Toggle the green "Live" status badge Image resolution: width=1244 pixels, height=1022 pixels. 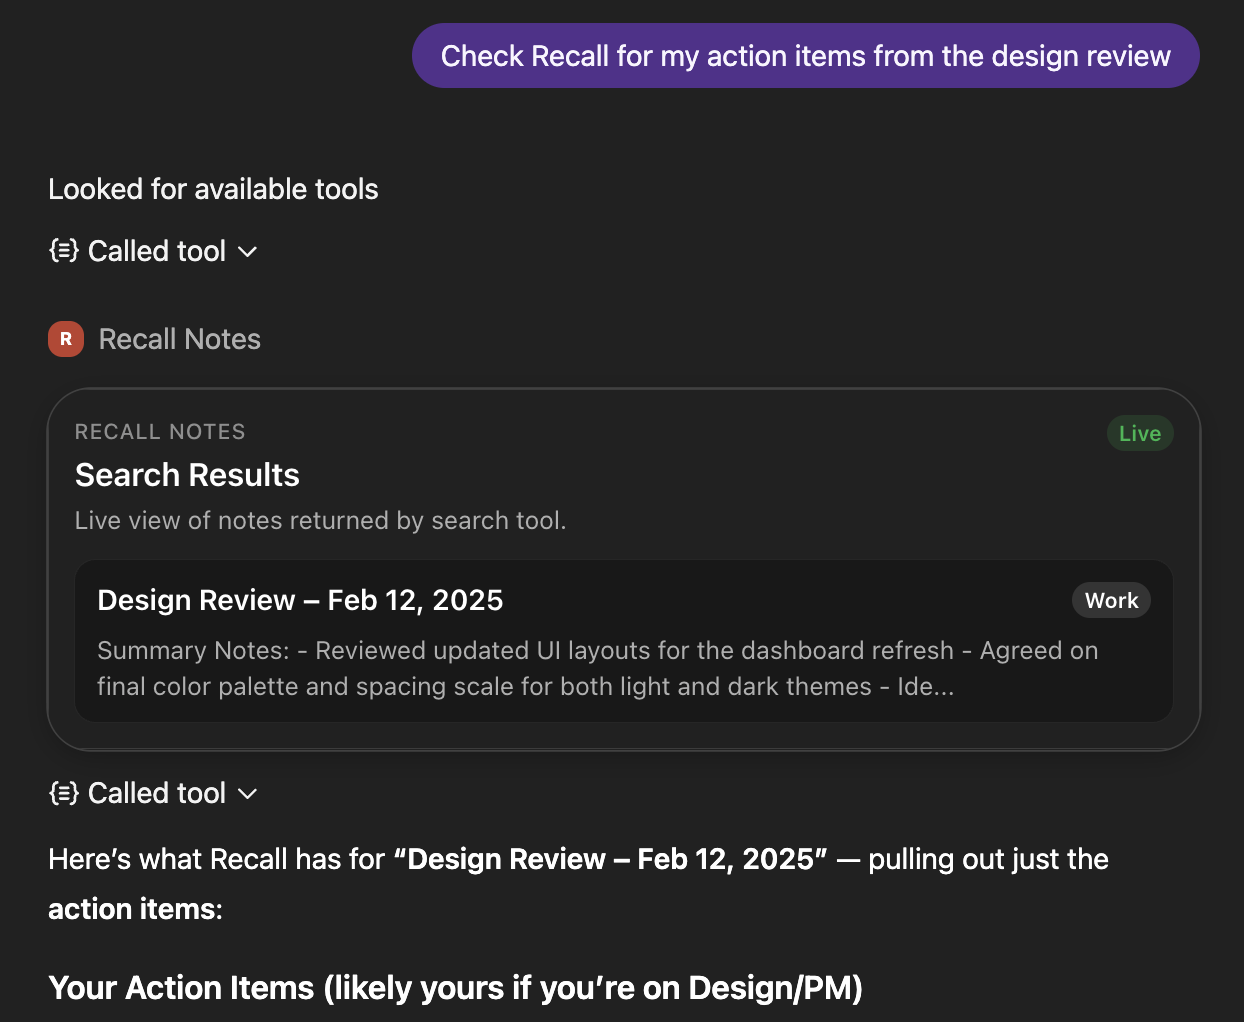(x=1140, y=433)
